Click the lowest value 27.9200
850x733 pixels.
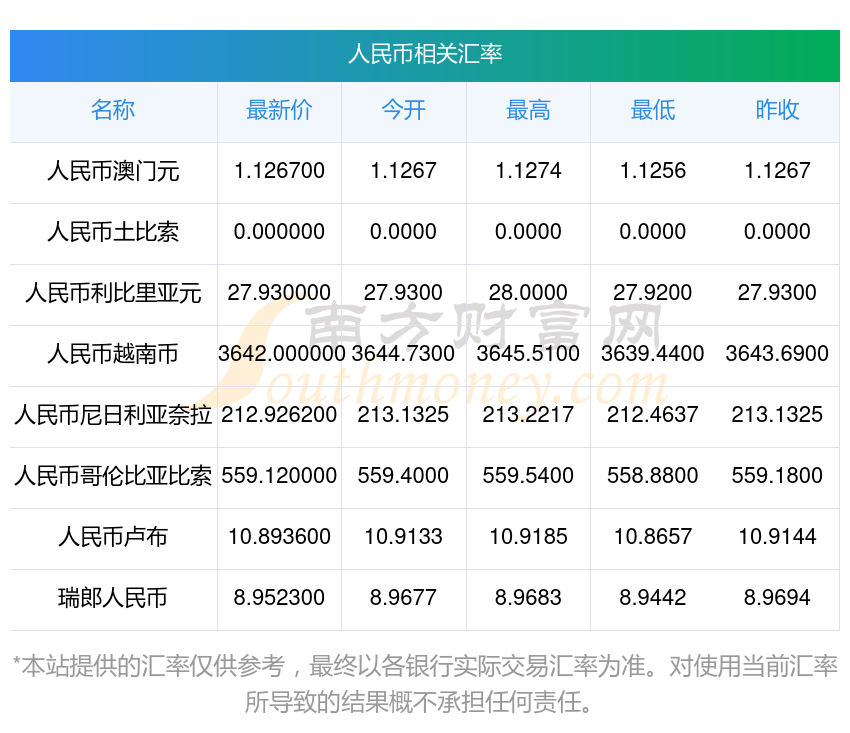653,293
